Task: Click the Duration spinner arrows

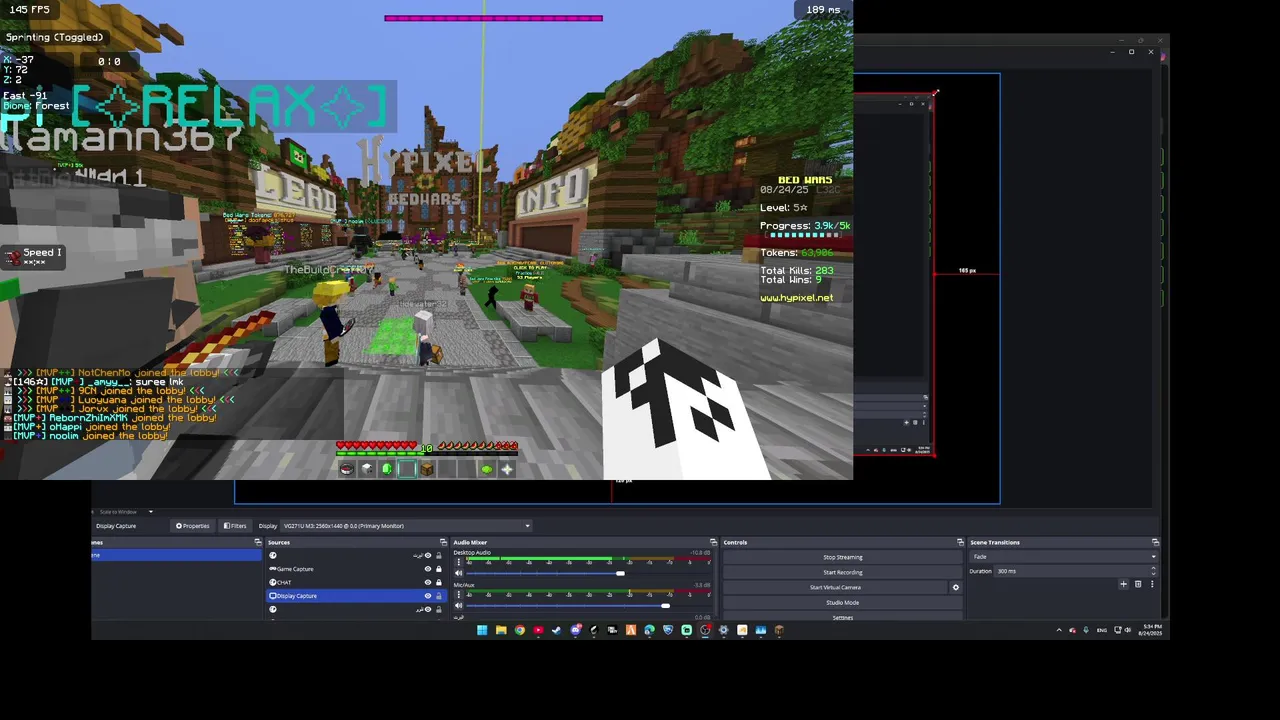Action: [1153, 571]
